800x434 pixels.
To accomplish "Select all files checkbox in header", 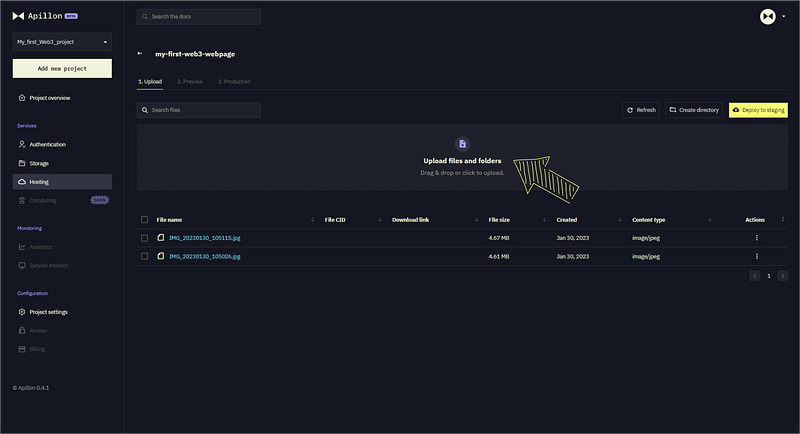I will (x=144, y=220).
